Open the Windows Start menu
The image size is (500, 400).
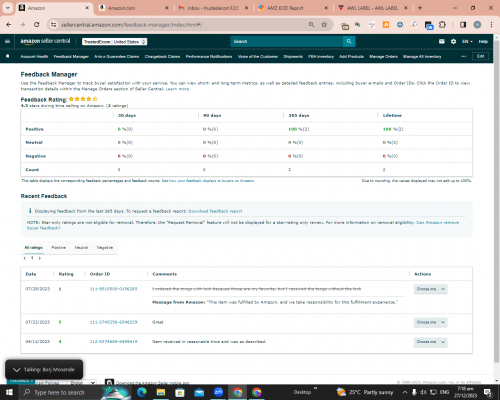9,392
